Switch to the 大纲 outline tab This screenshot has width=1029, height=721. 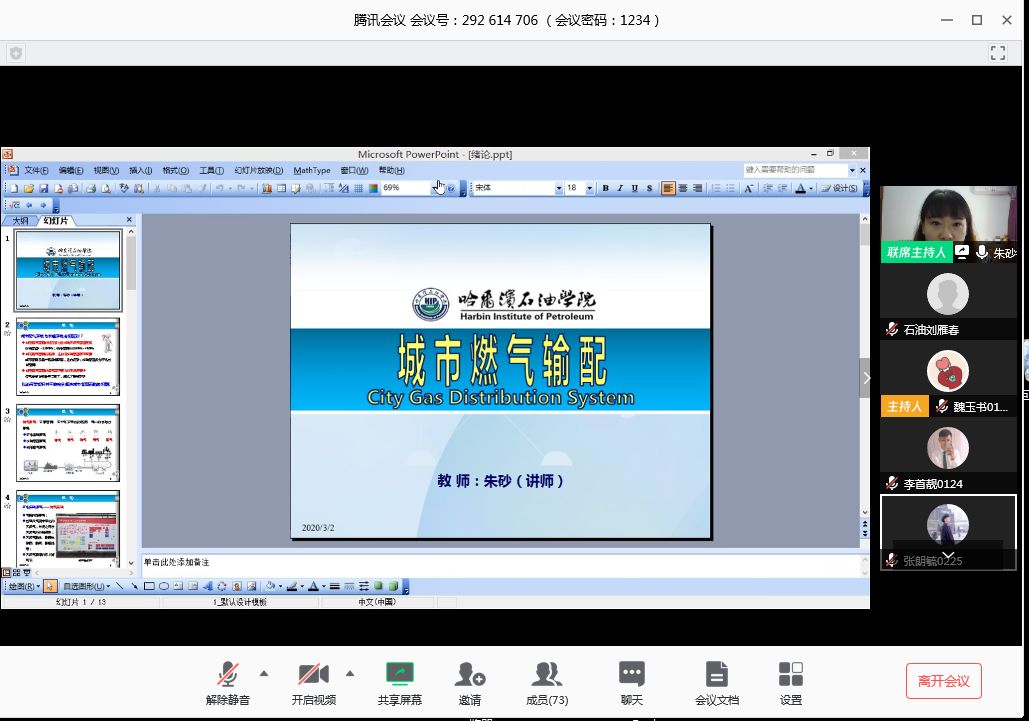pyautogui.click(x=20, y=220)
